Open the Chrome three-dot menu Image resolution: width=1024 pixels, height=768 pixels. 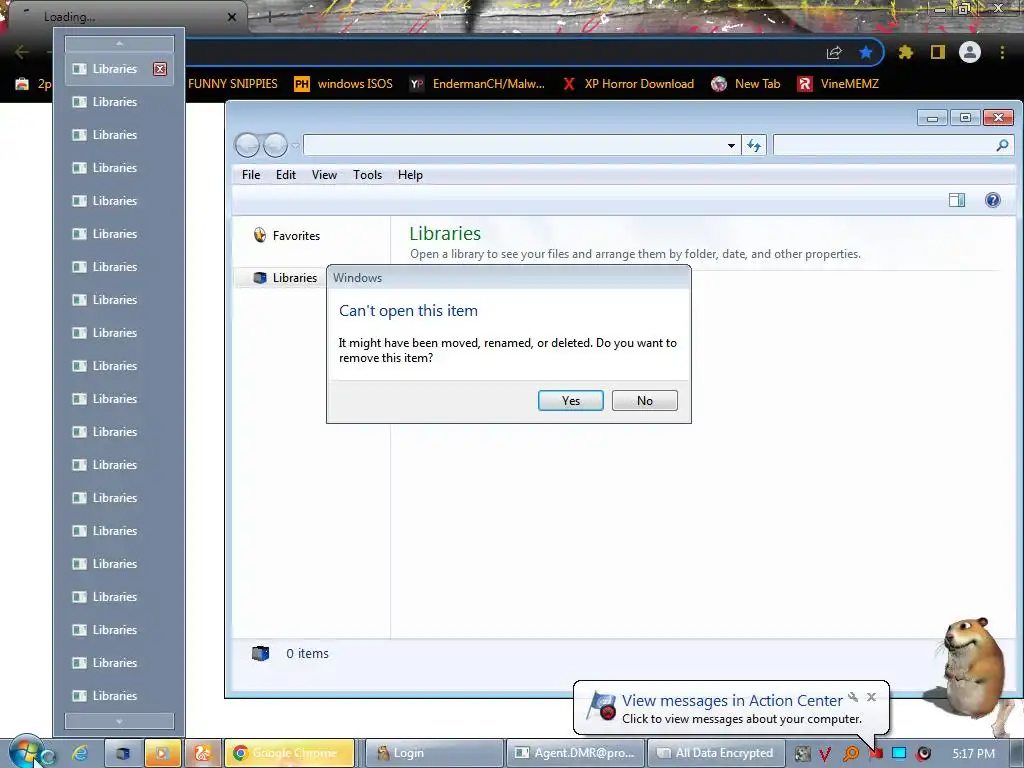point(1002,52)
